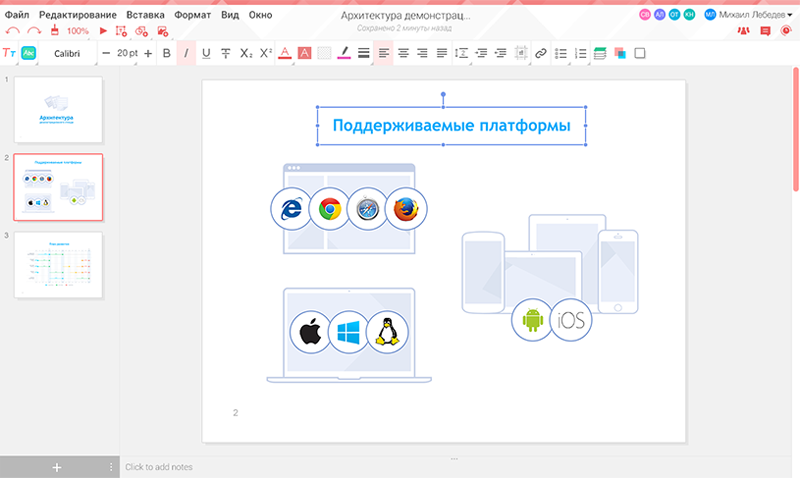
Task: Align text right
Action: click(x=422, y=53)
